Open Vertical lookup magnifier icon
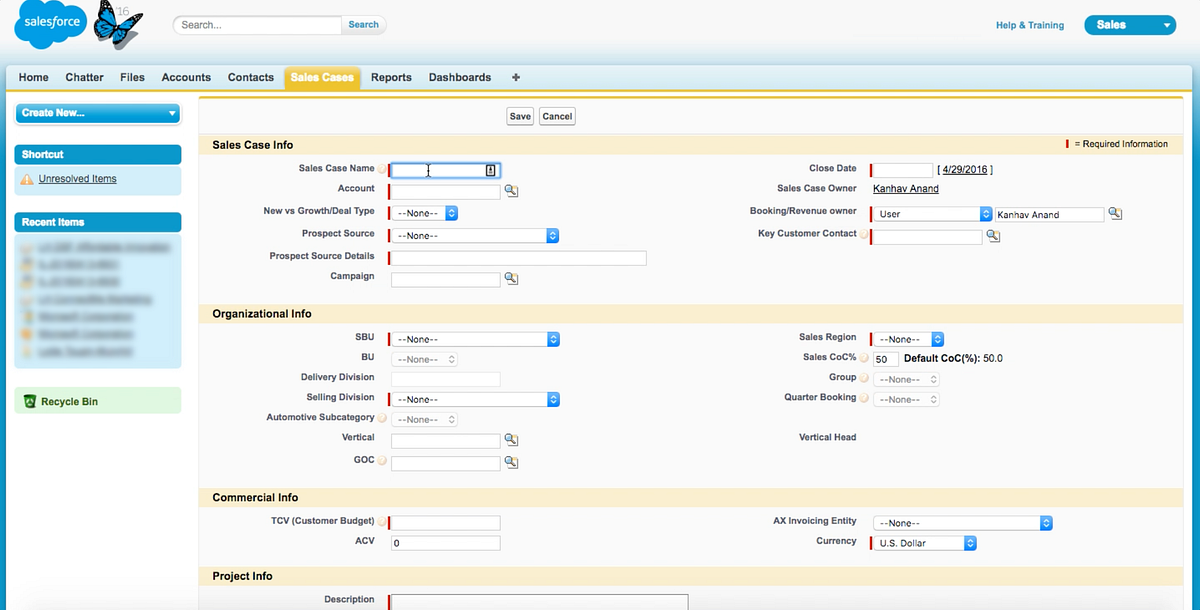 [511, 440]
